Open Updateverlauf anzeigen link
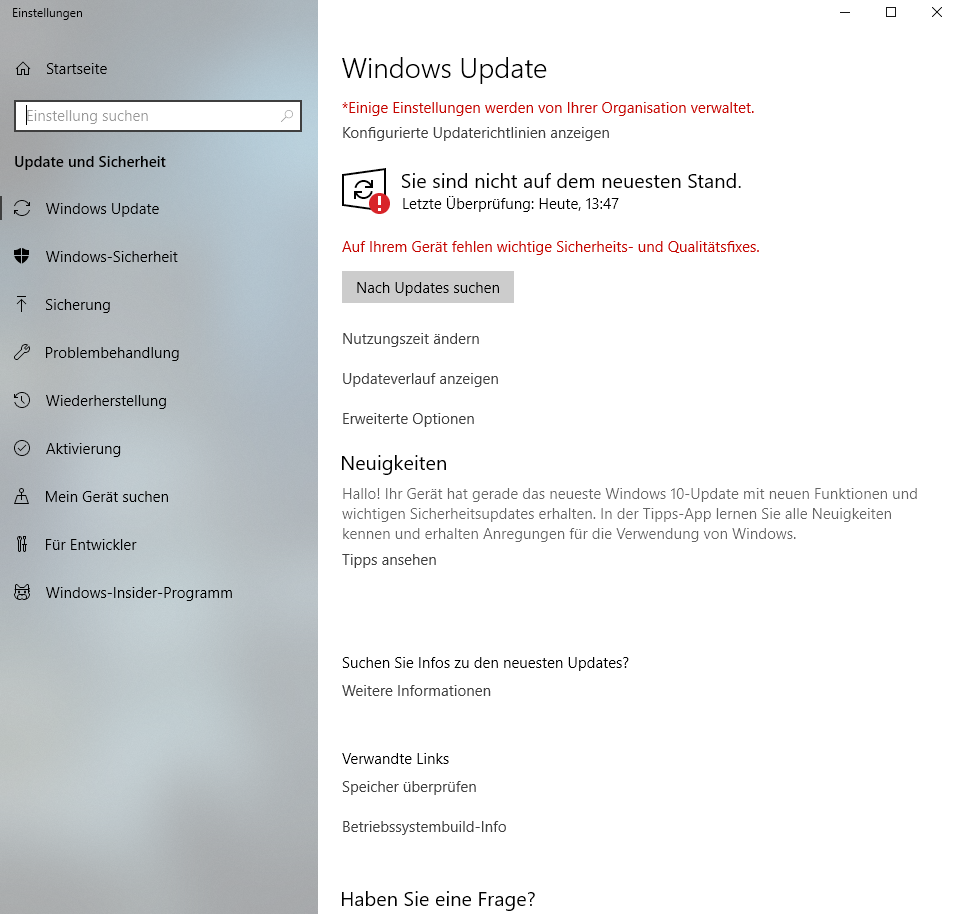This screenshot has width=954, height=914. 420,379
